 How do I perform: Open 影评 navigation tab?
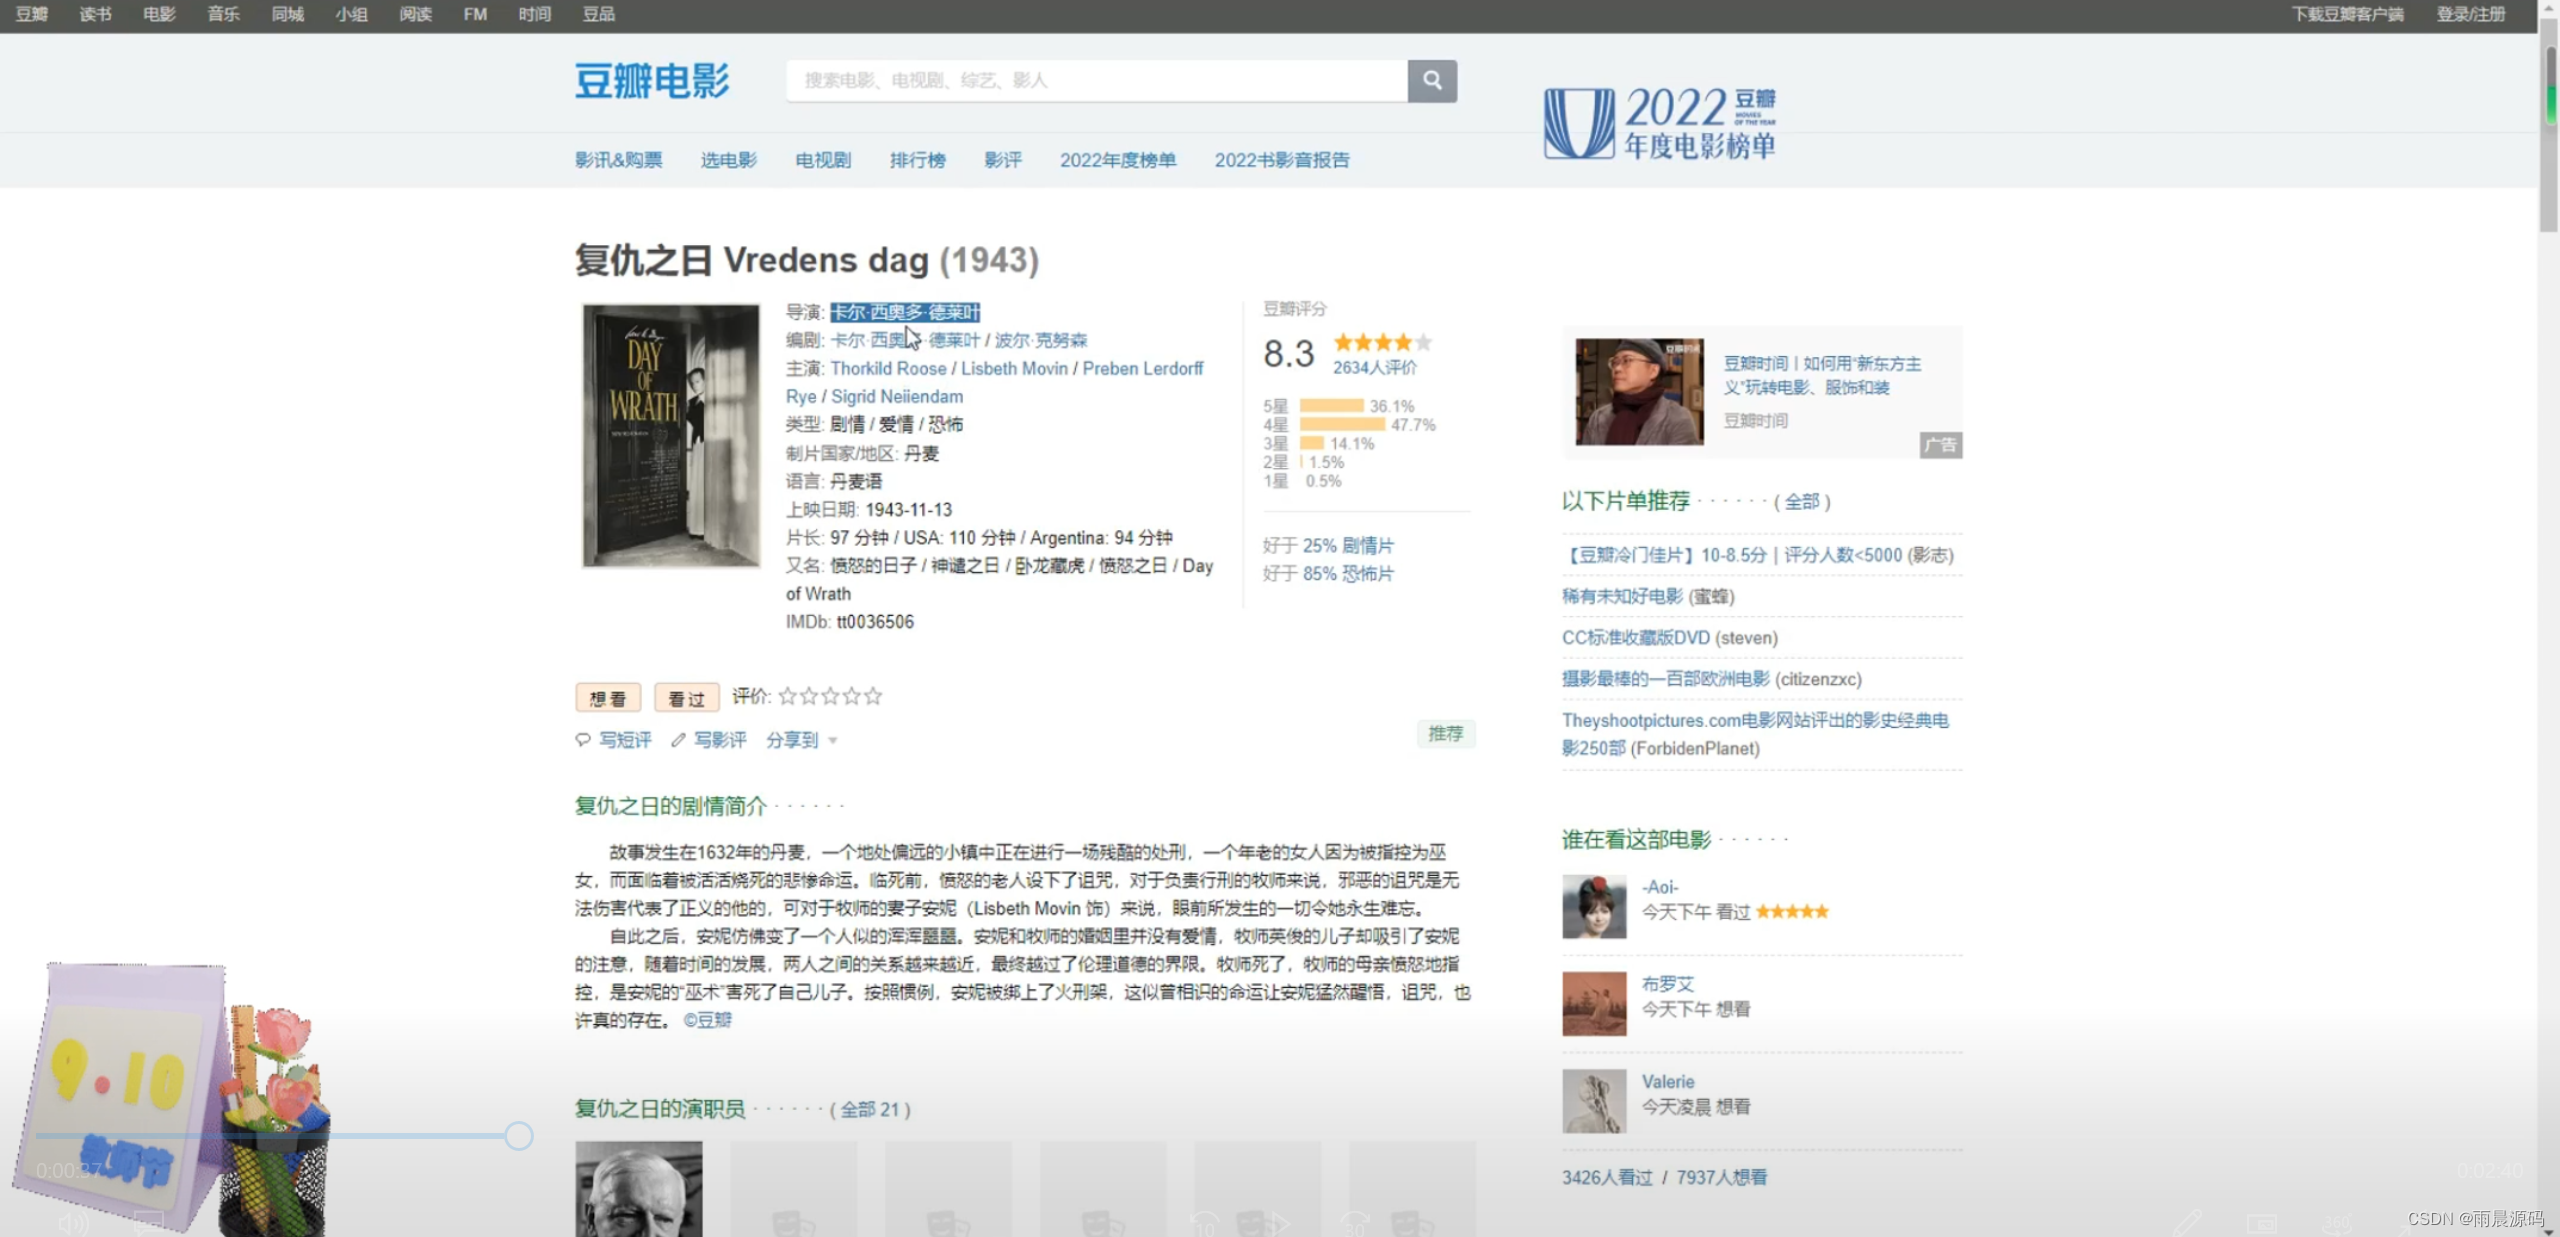[1003, 160]
